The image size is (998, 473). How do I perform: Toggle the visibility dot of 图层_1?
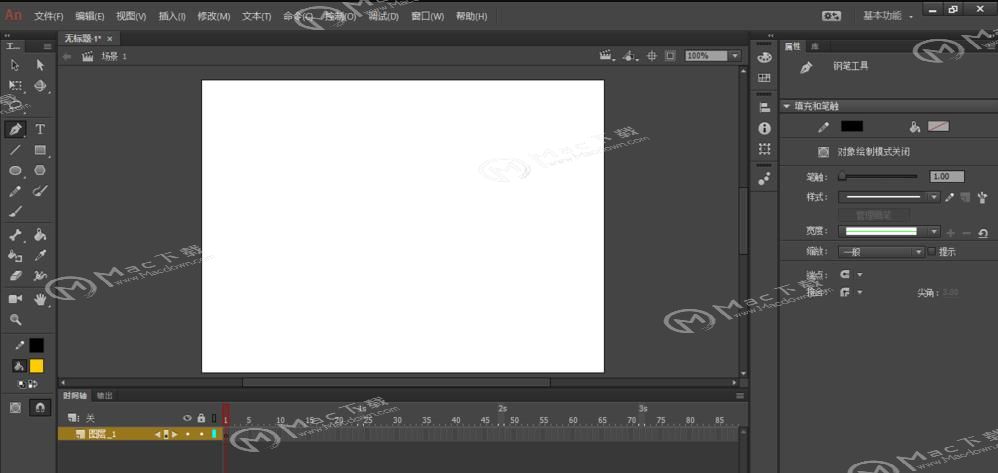coord(187,434)
